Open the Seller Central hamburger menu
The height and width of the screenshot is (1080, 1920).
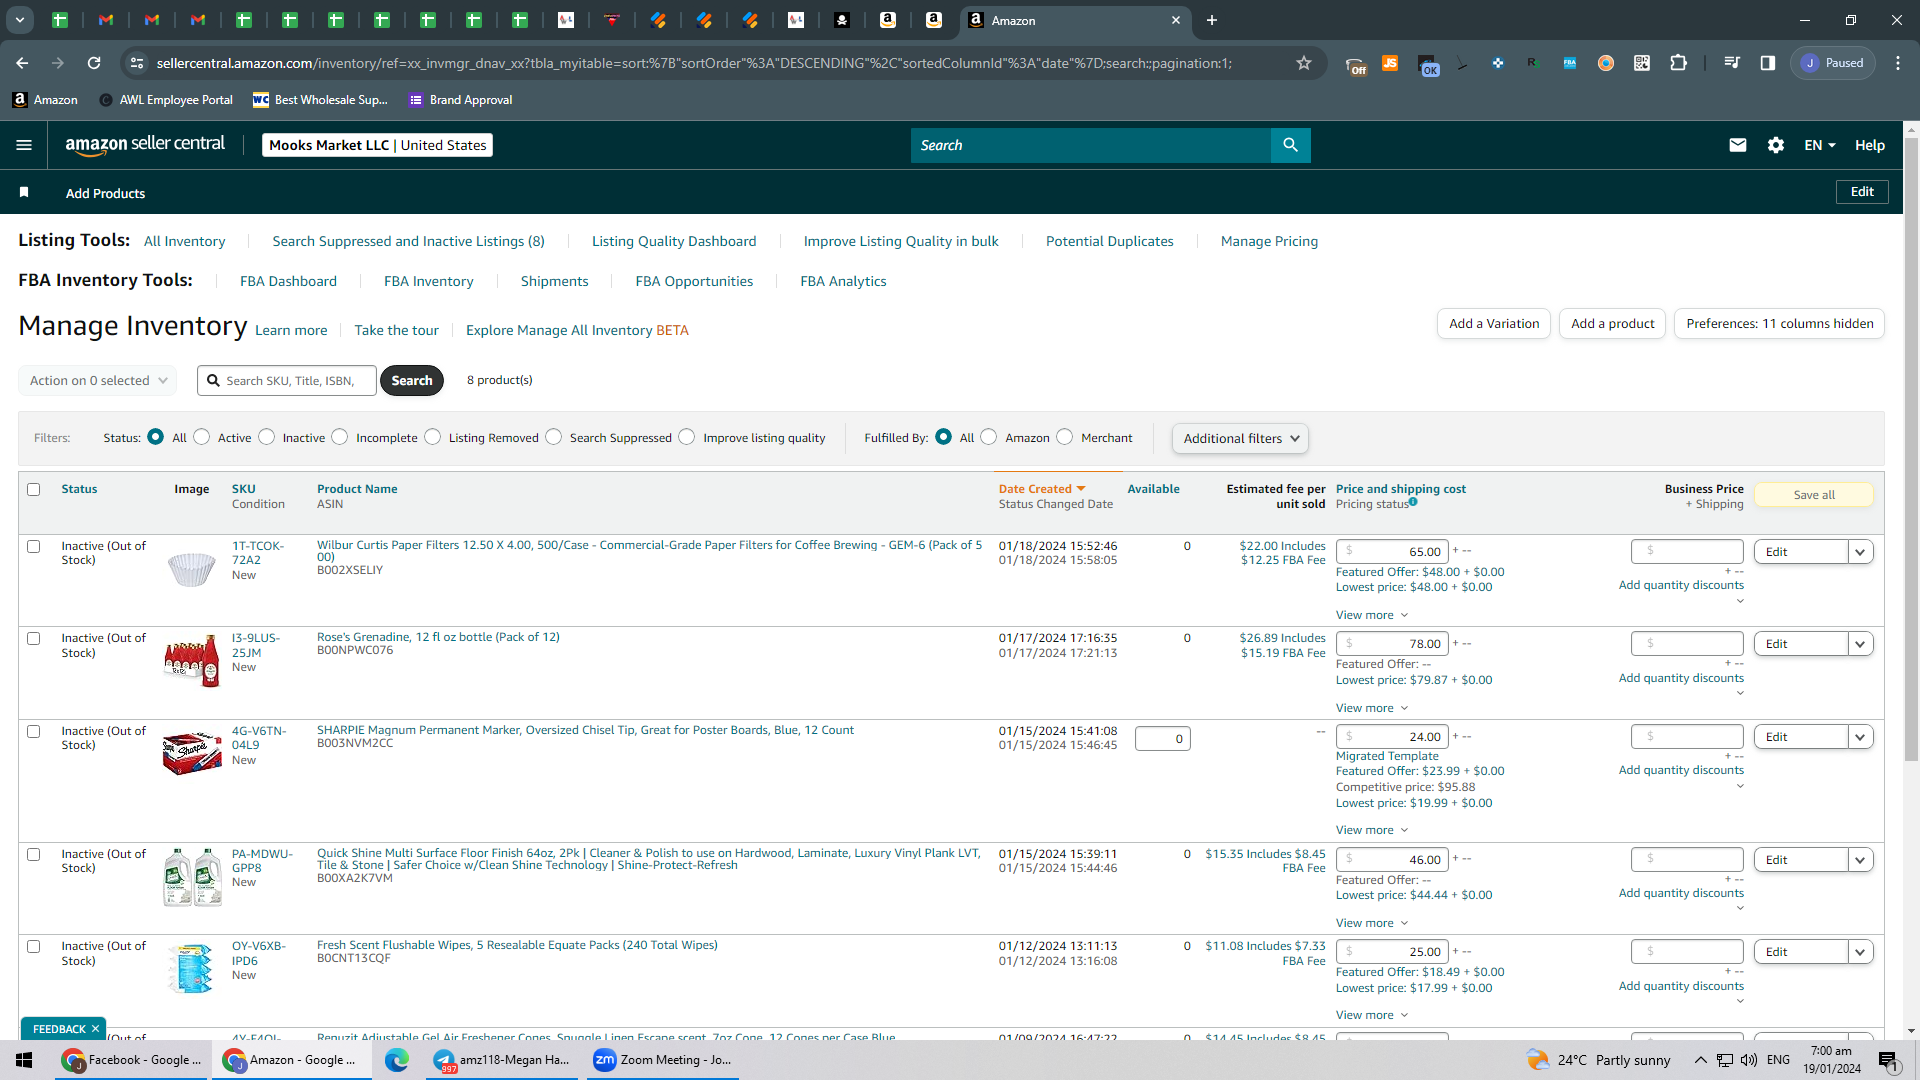coord(24,145)
